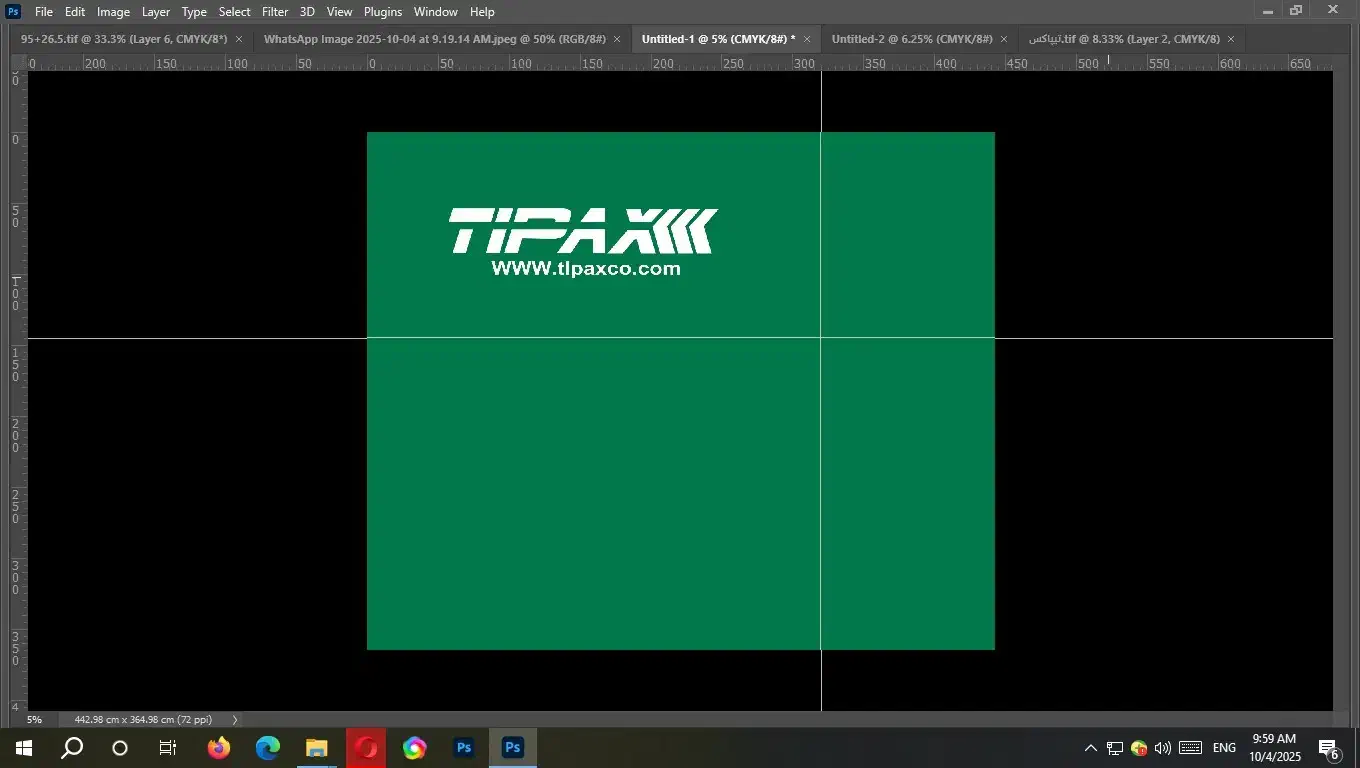This screenshot has width=1360, height=768.
Task: Open the notification center icon
Action: tap(1329, 748)
